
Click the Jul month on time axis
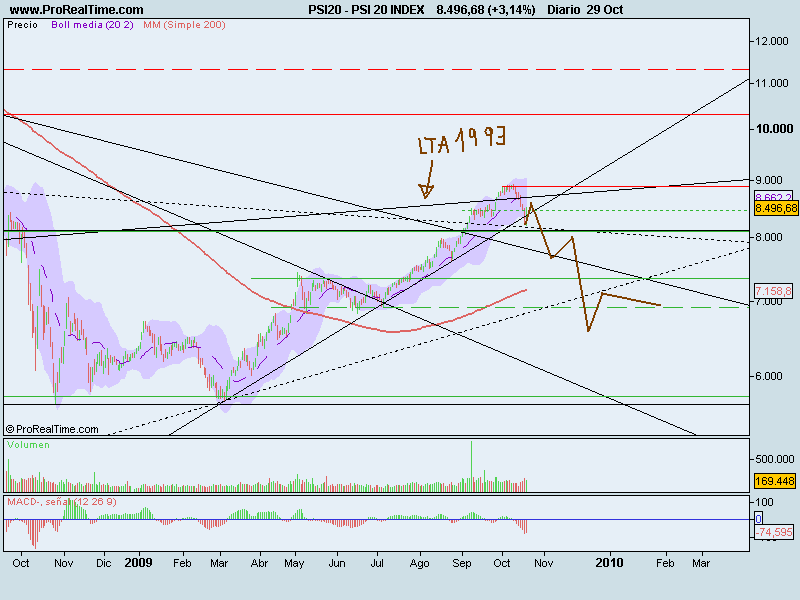[x=378, y=563]
